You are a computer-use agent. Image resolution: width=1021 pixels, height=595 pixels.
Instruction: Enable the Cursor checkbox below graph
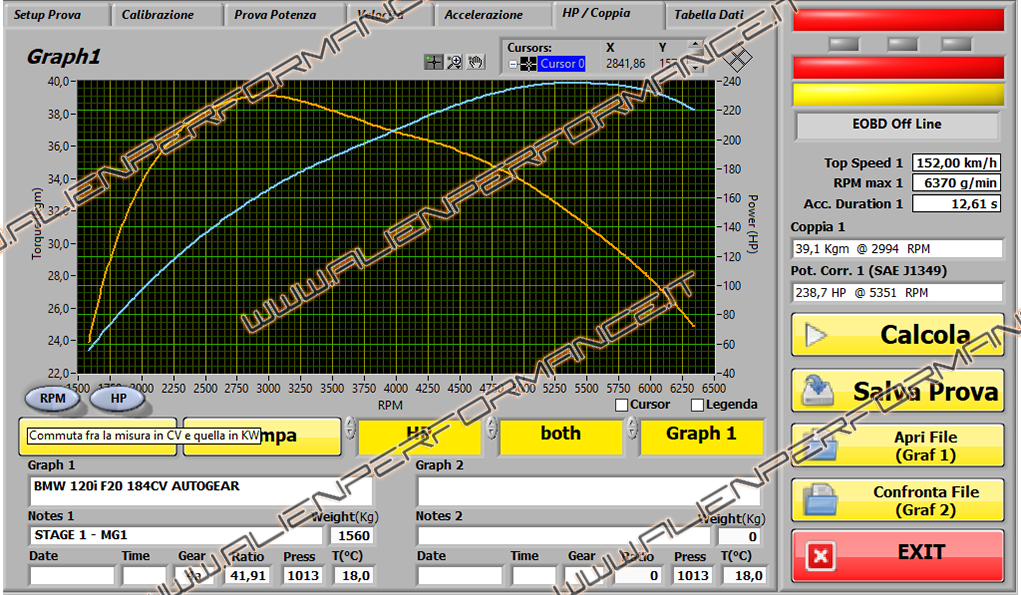[x=622, y=405]
